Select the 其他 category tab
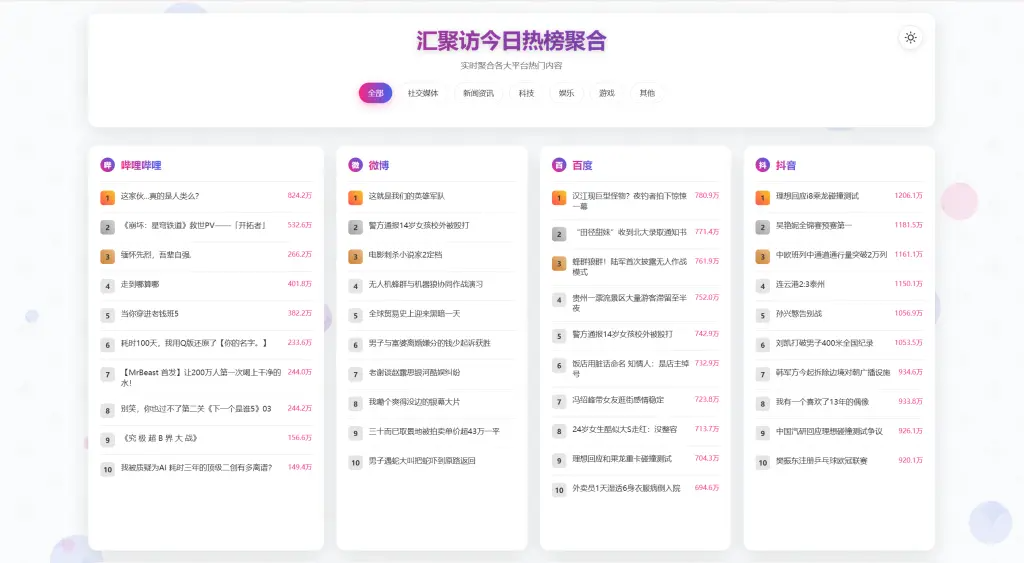The image size is (1024, 563). [x=647, y=93]
